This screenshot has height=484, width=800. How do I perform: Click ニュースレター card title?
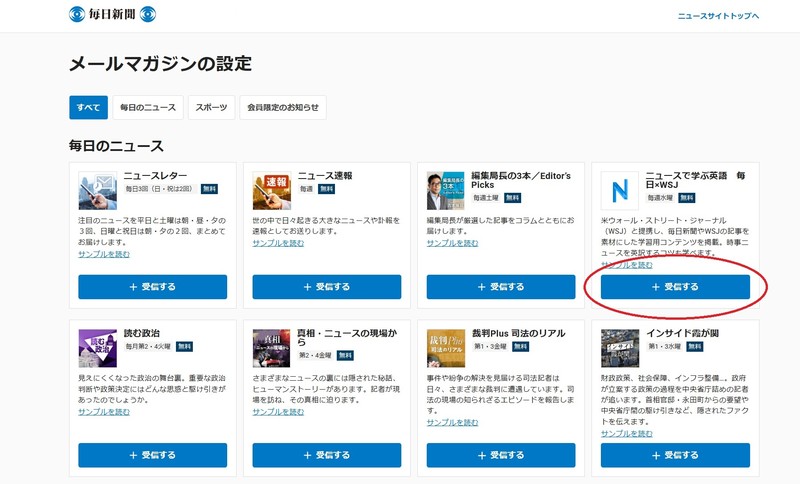tap(155, 176)
